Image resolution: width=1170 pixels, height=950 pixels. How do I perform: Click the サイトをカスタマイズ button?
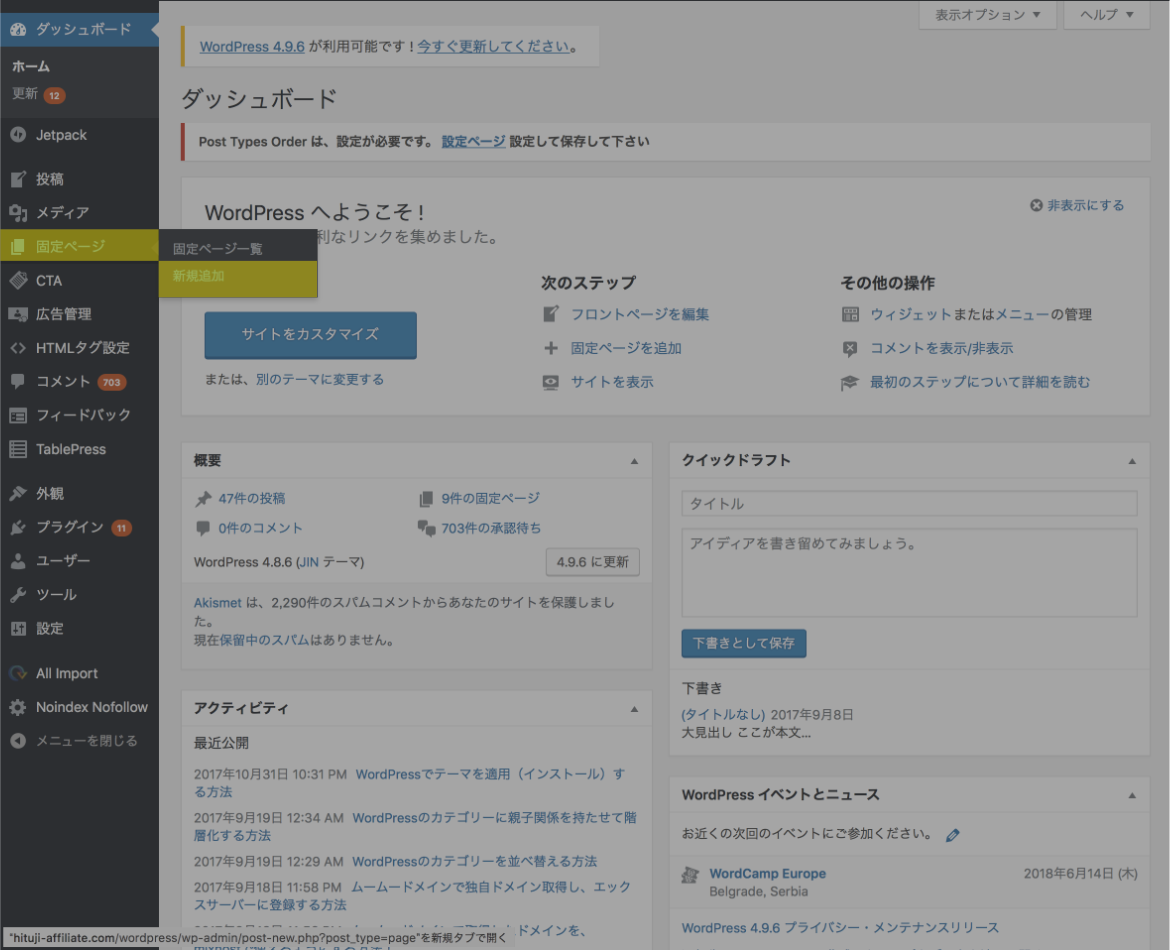[310, 335]
